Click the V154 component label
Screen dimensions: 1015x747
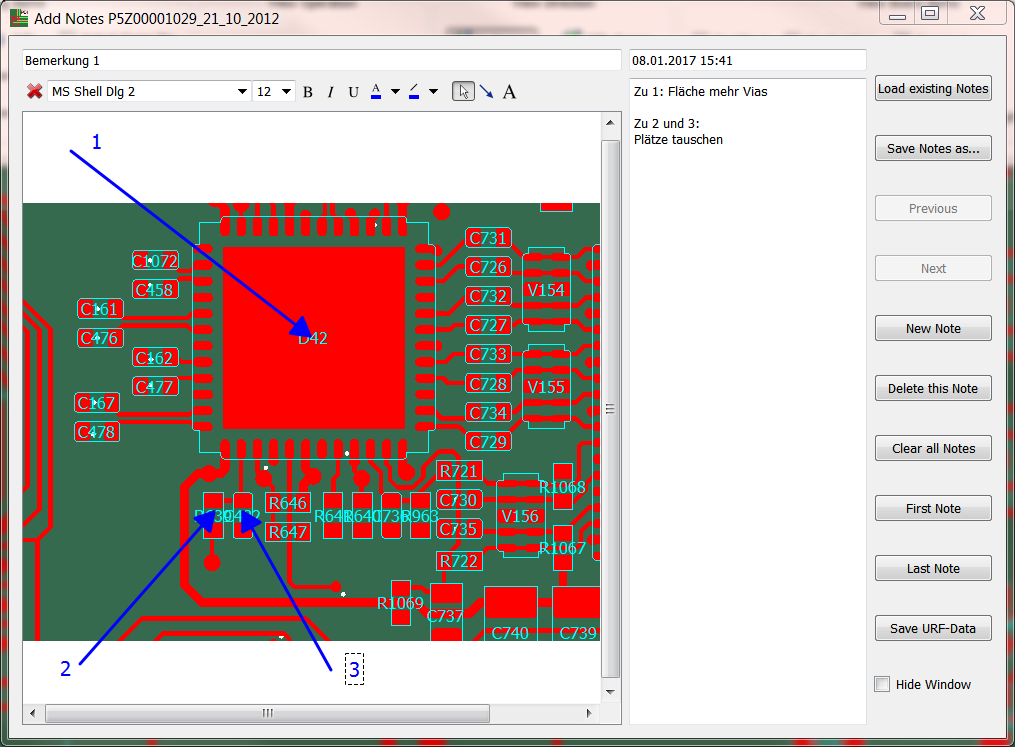pyautogui.click(x=546, y=290)
